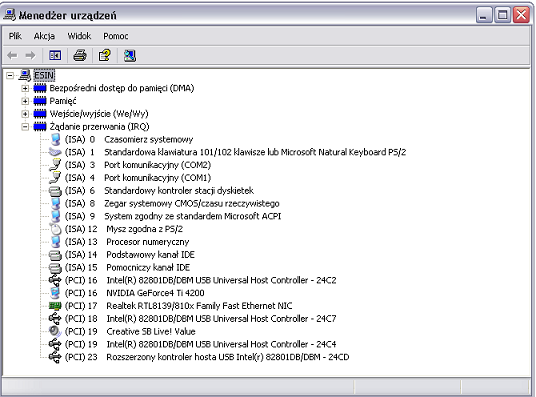Select Realtek RTL8139/810x Ethernet NIC text
The image size is (536, 397).
[199, 306]
